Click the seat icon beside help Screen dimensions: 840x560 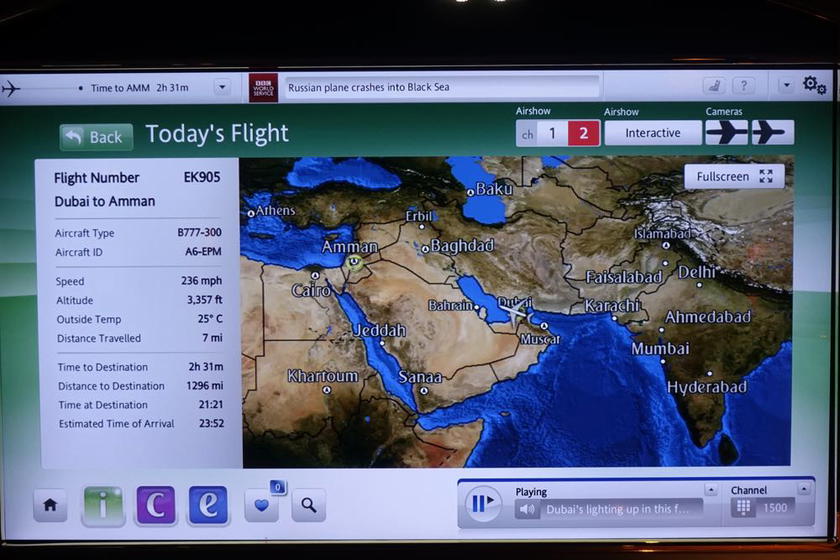pos(714,86)
